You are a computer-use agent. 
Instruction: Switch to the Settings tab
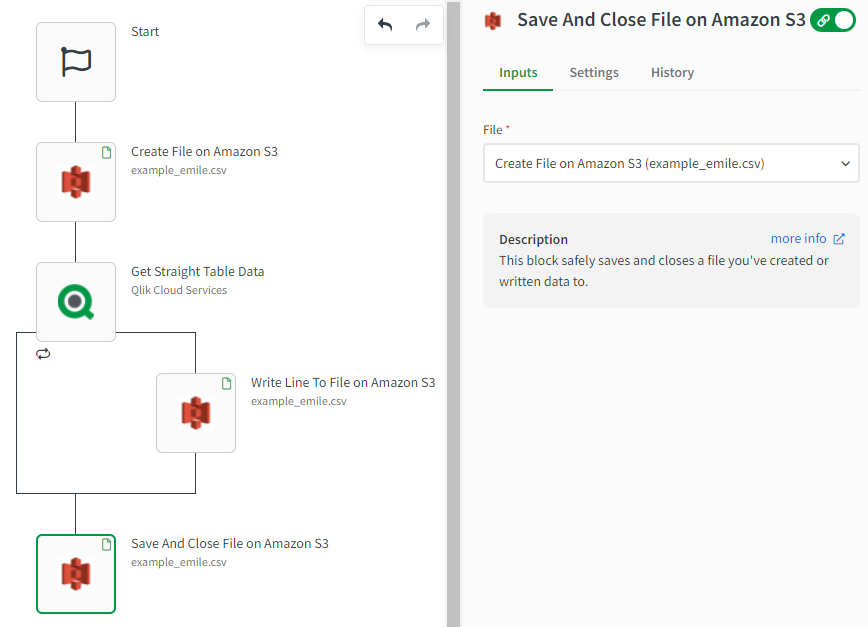coord(594,73)
